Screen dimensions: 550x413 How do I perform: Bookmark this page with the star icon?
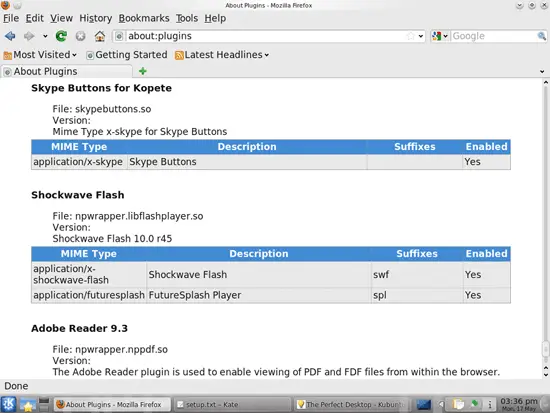point(410,36)
